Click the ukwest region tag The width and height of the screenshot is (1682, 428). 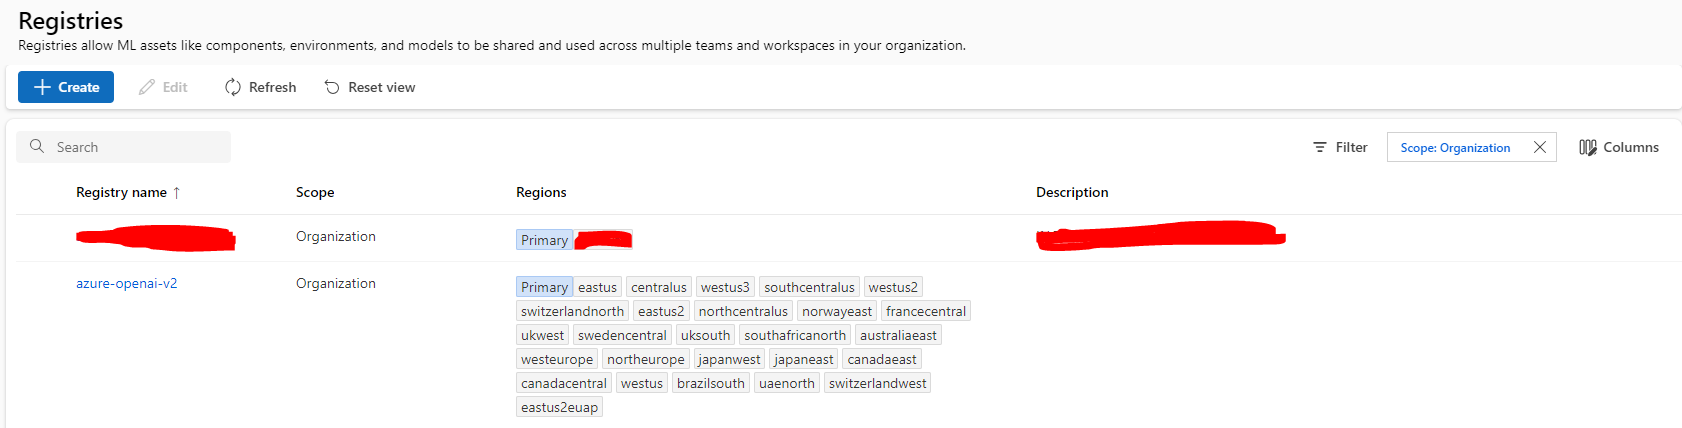pos(542,335)
